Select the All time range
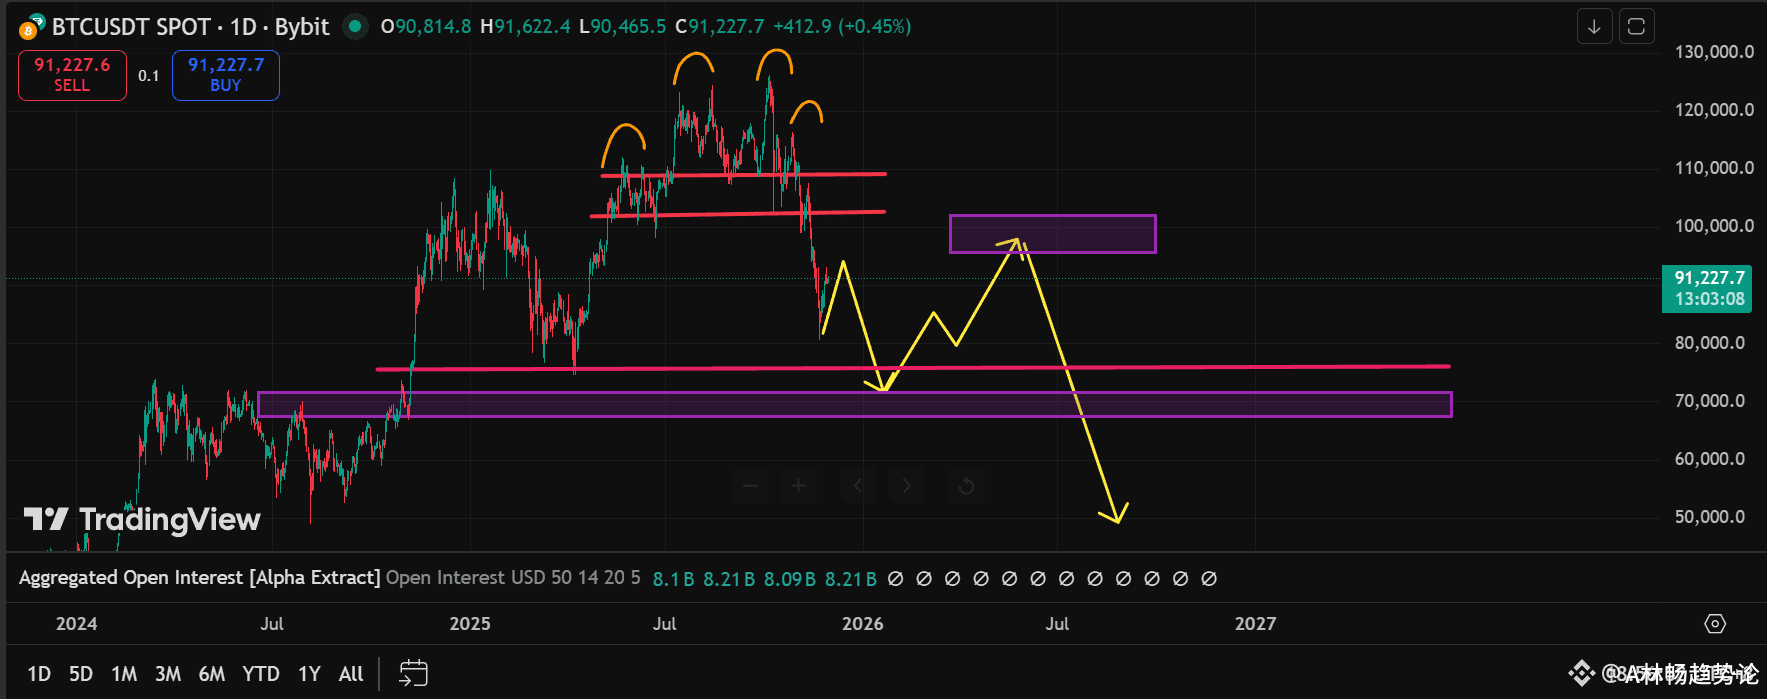This screenshot has width=1767, height=699. pos(351,674)
